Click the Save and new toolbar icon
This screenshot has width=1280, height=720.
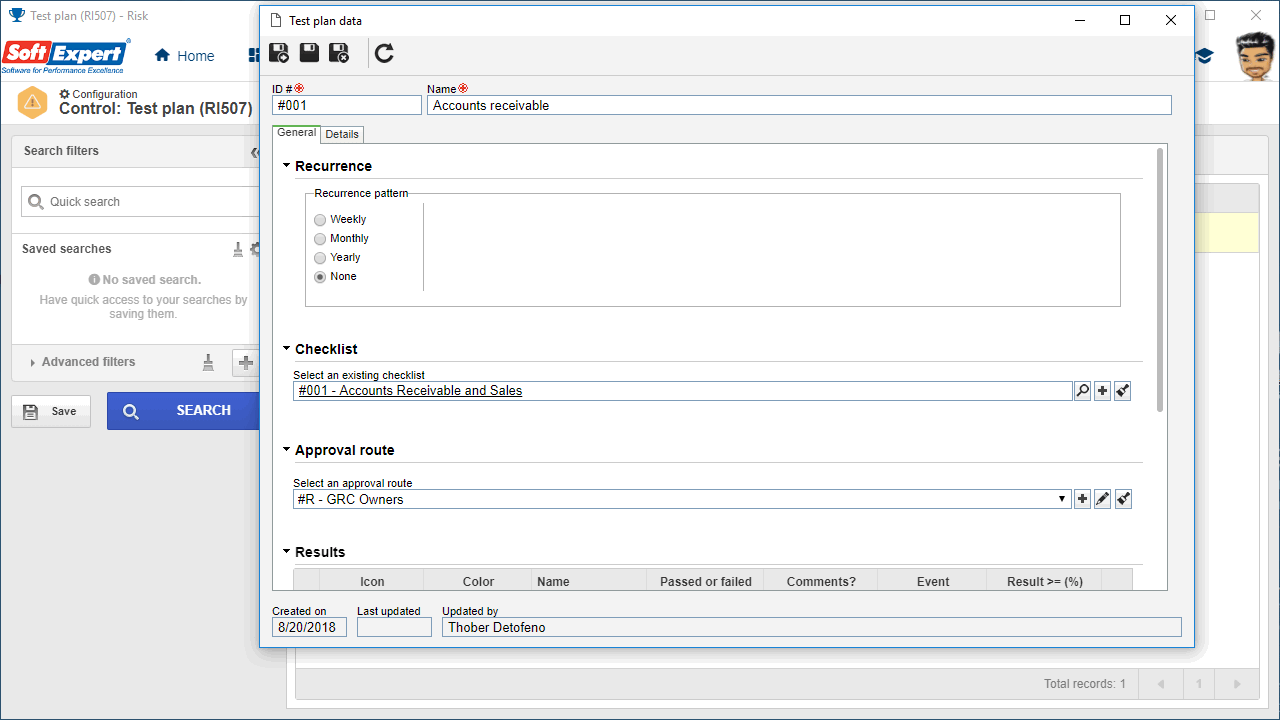point(280,53)
